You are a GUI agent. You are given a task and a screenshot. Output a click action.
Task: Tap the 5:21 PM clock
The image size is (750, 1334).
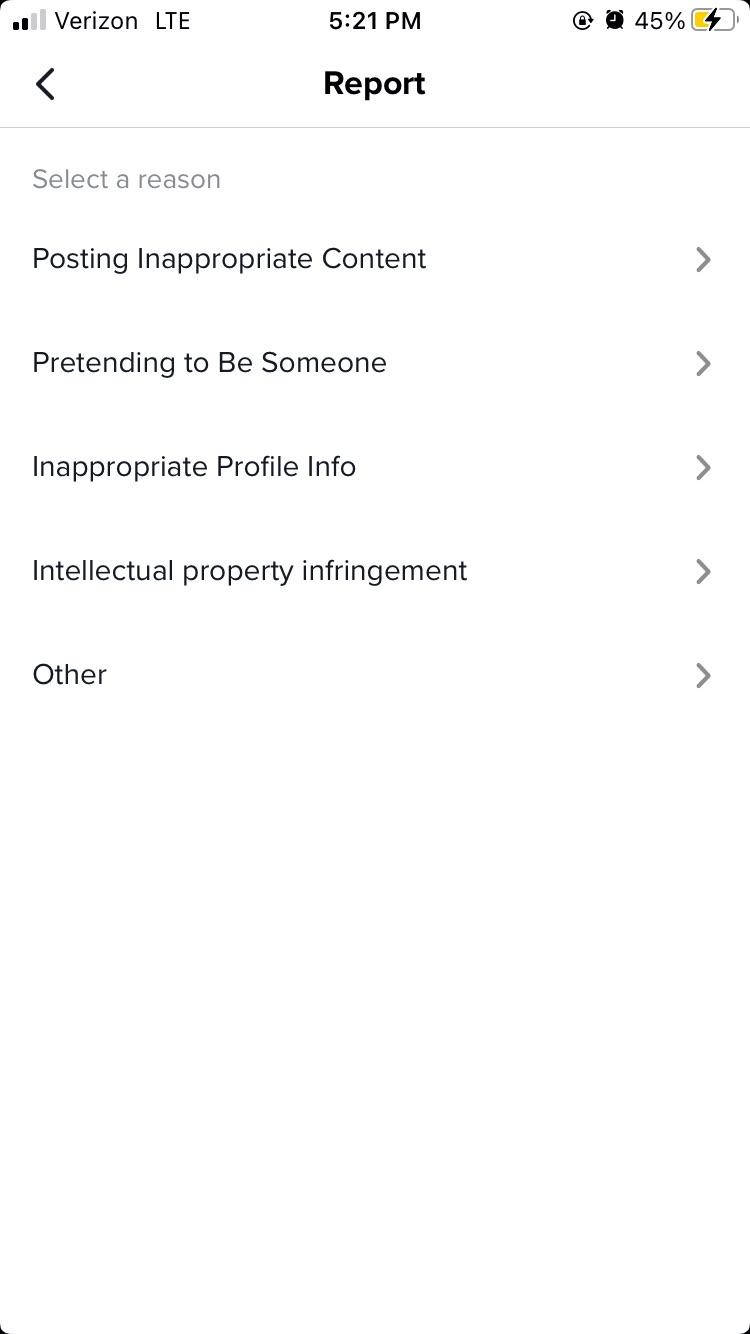(x=375, y=21)
